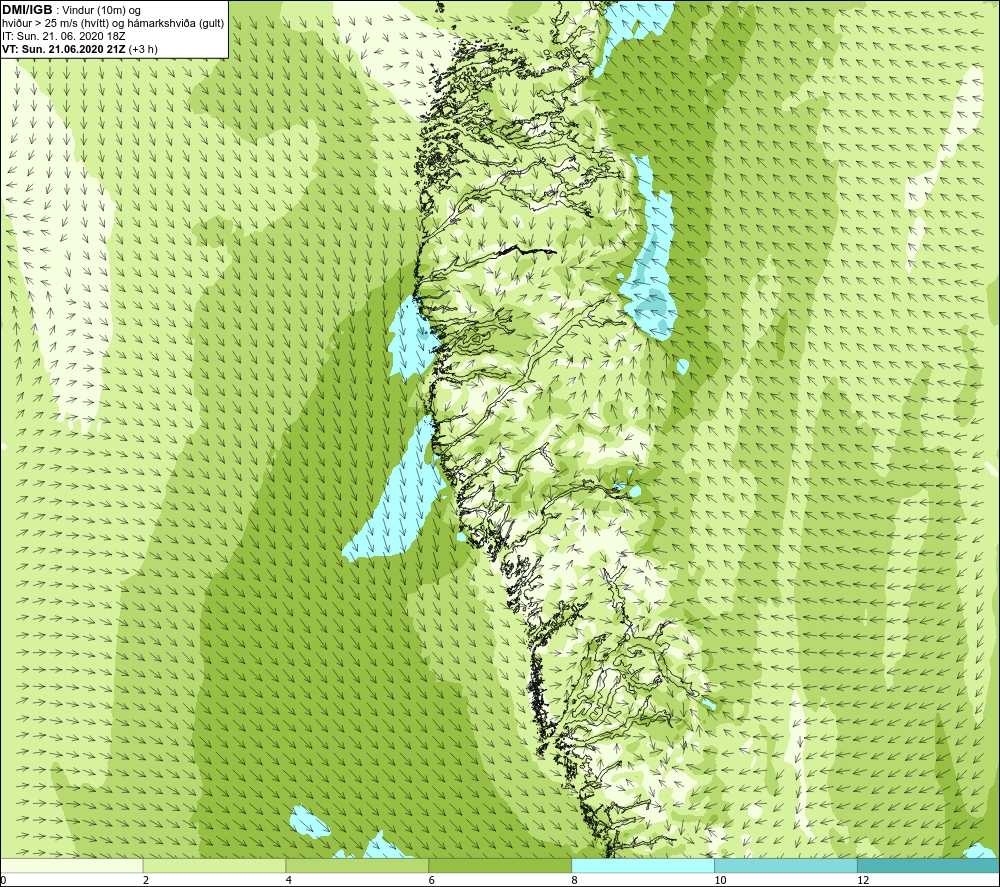
Task: Click the scale label '8'
Action: coord(575,881)
